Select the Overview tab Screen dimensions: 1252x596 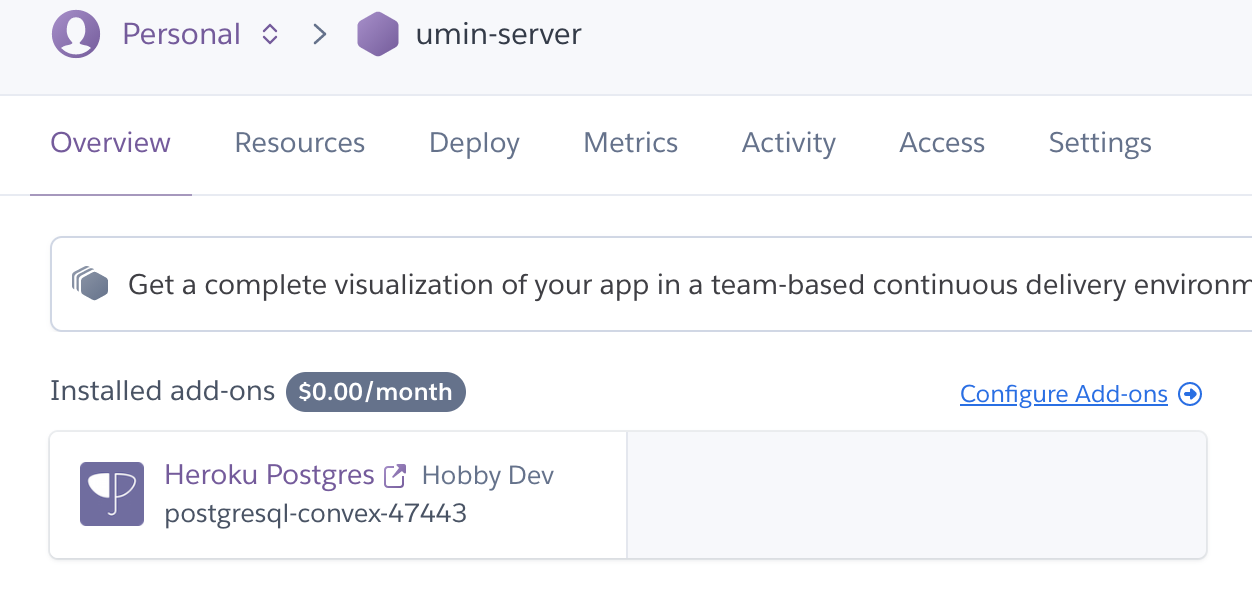coord(111,143)
